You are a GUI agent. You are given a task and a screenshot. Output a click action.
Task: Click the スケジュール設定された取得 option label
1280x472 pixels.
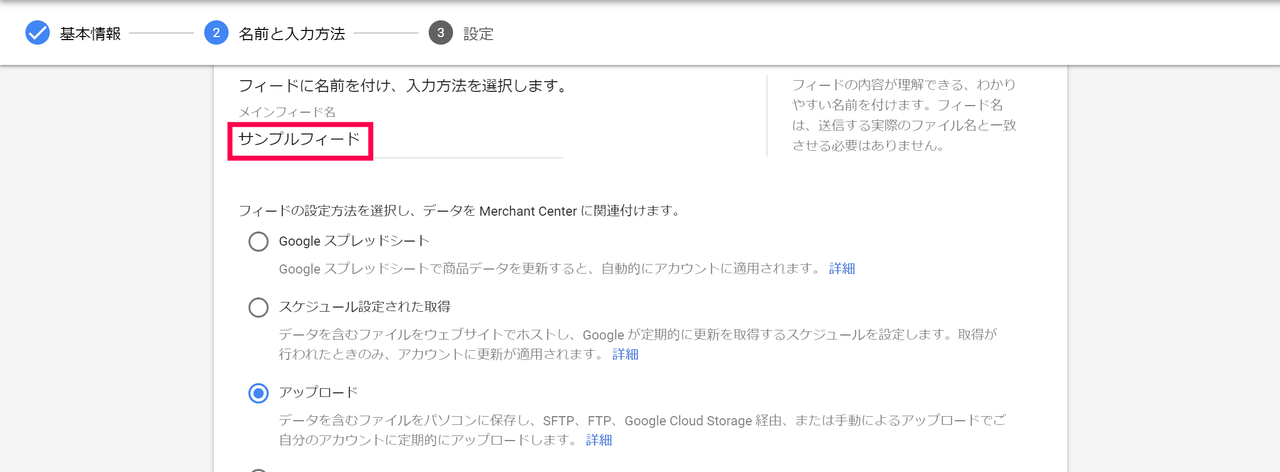pyautogui.click(x=357, y=306)
